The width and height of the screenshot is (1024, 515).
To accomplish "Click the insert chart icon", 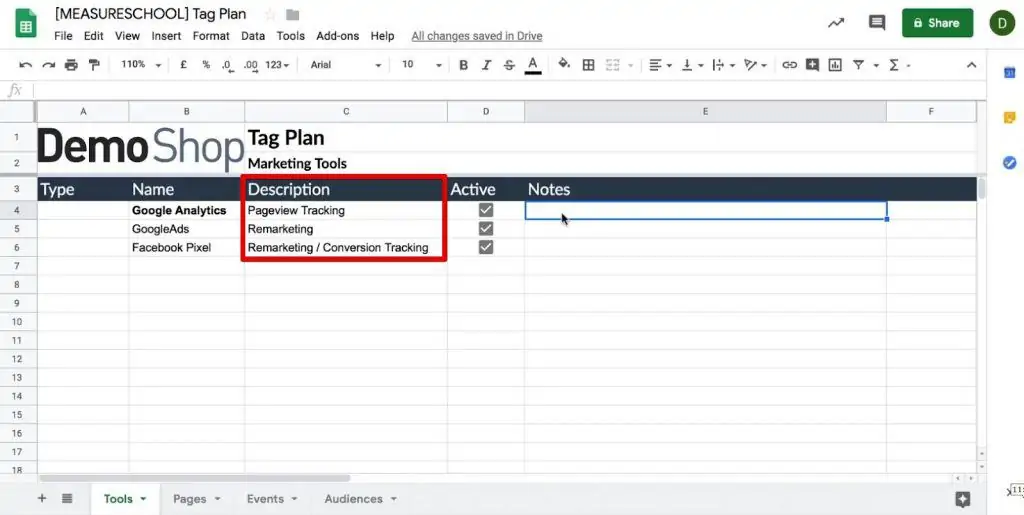I will (x=835, y=65).
